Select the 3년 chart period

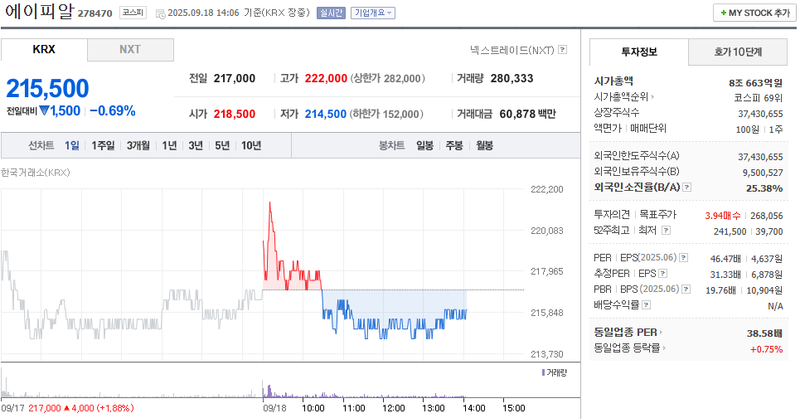click(196, 145)
